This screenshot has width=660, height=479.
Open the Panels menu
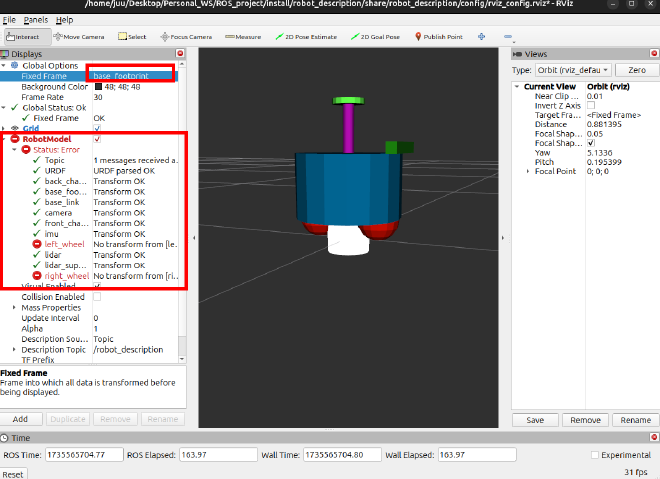point(36,20)
